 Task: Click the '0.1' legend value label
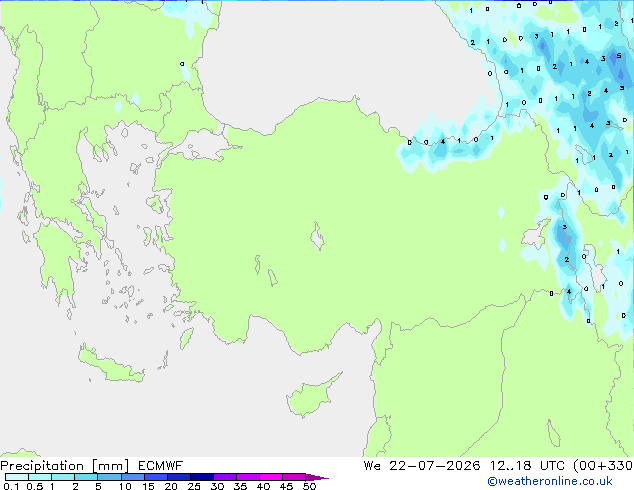(x=11, y=486)
